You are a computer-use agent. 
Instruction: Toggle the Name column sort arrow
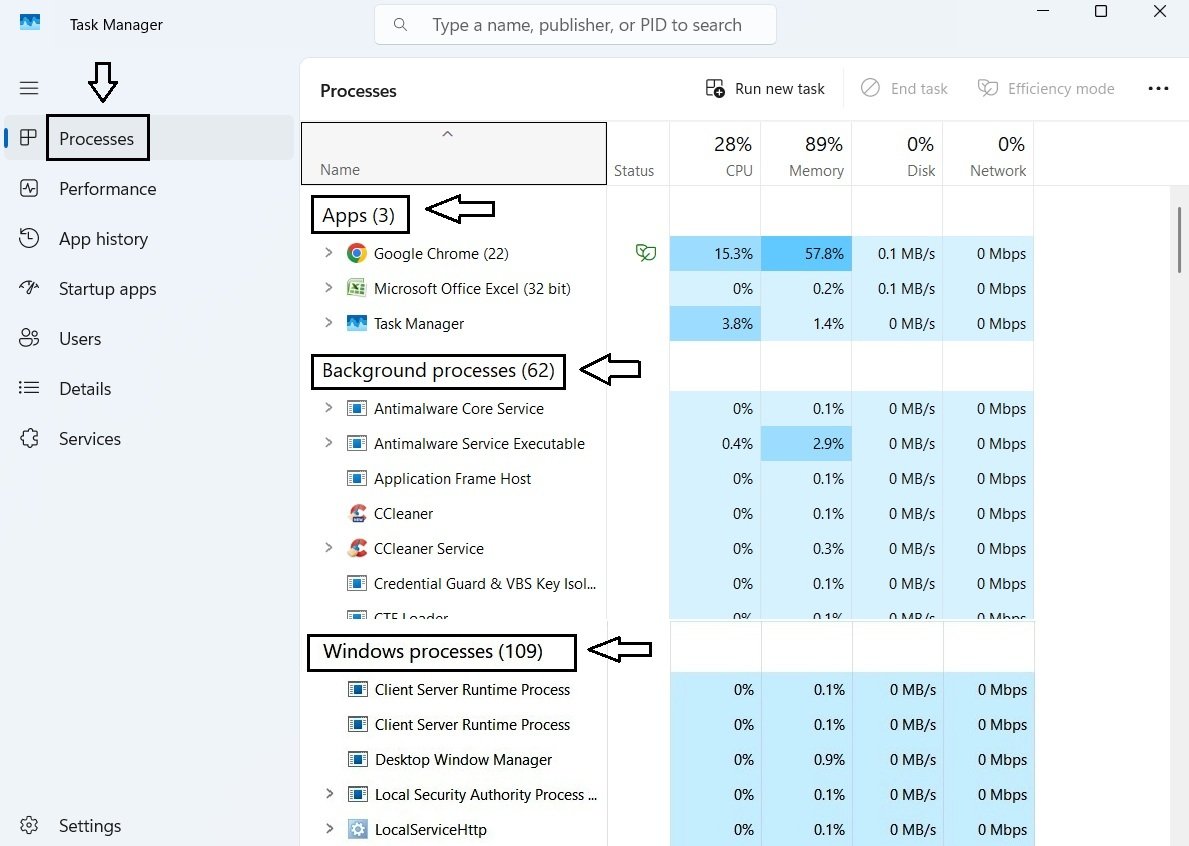point(447,134)
